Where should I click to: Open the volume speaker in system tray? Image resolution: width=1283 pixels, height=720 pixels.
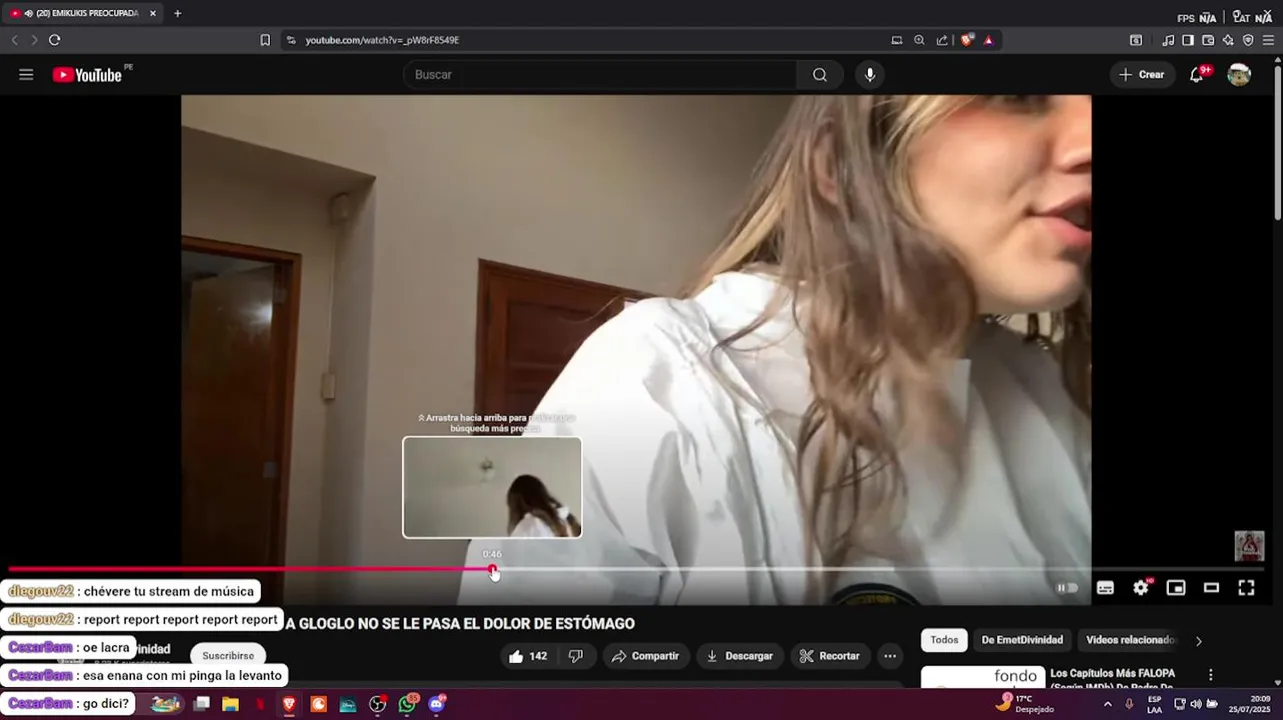[1195, 704]
